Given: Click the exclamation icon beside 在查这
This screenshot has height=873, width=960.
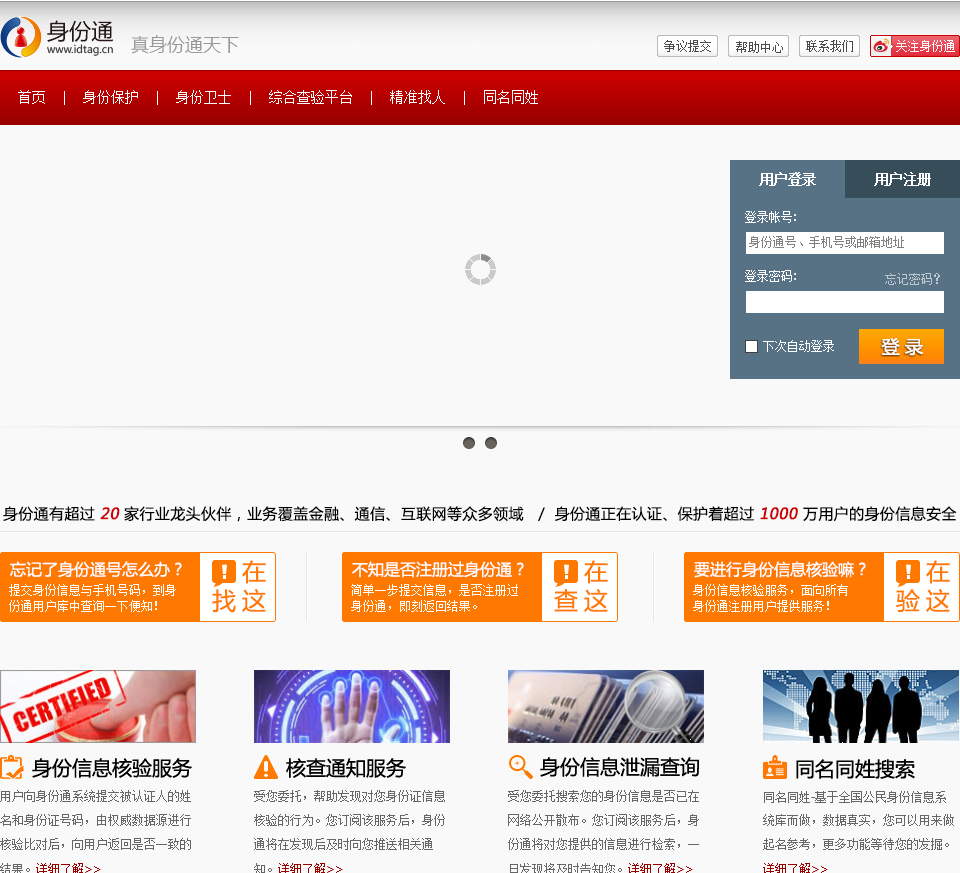Looking at the screenshot, I should tap(565, 573).
